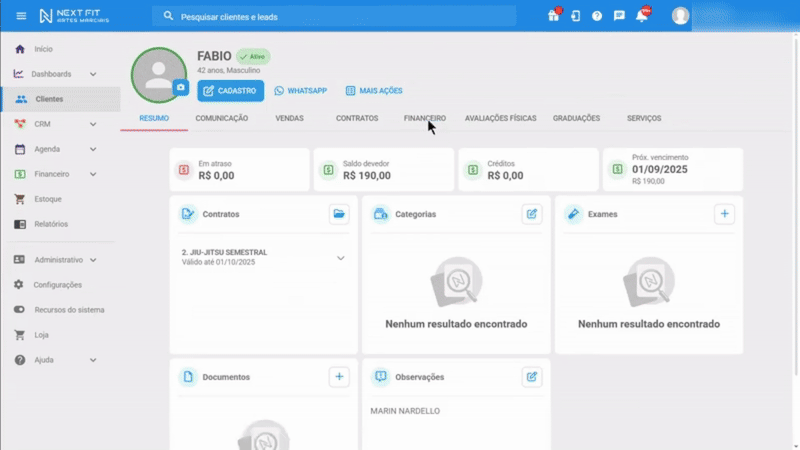Click the Next Fit logo

pyautogui.click(x=74, y=16)
